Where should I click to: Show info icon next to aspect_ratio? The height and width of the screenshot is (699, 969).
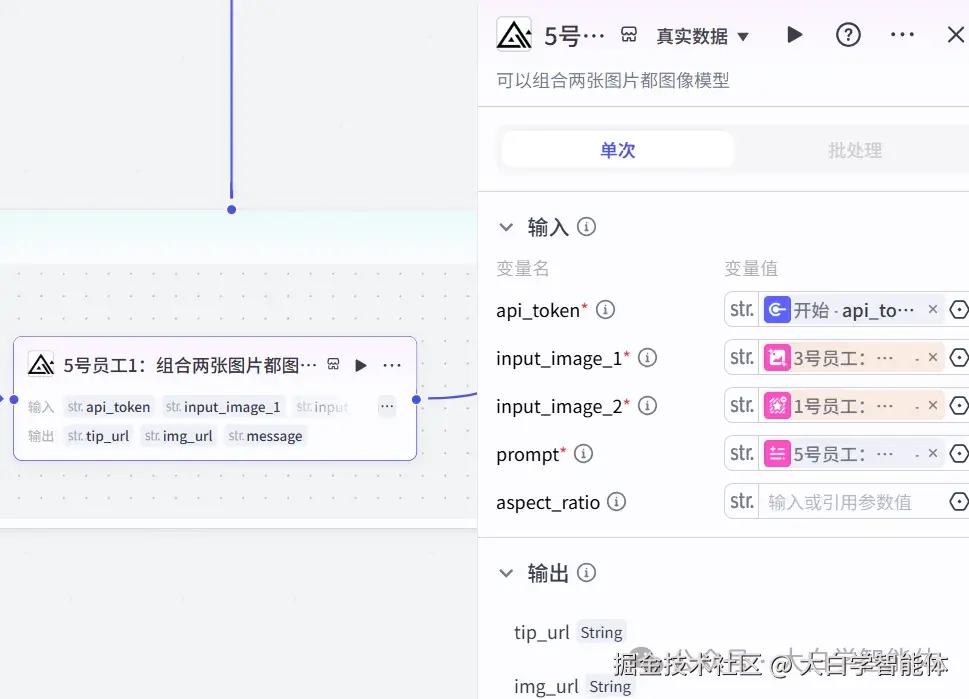[x=616, y=501]
